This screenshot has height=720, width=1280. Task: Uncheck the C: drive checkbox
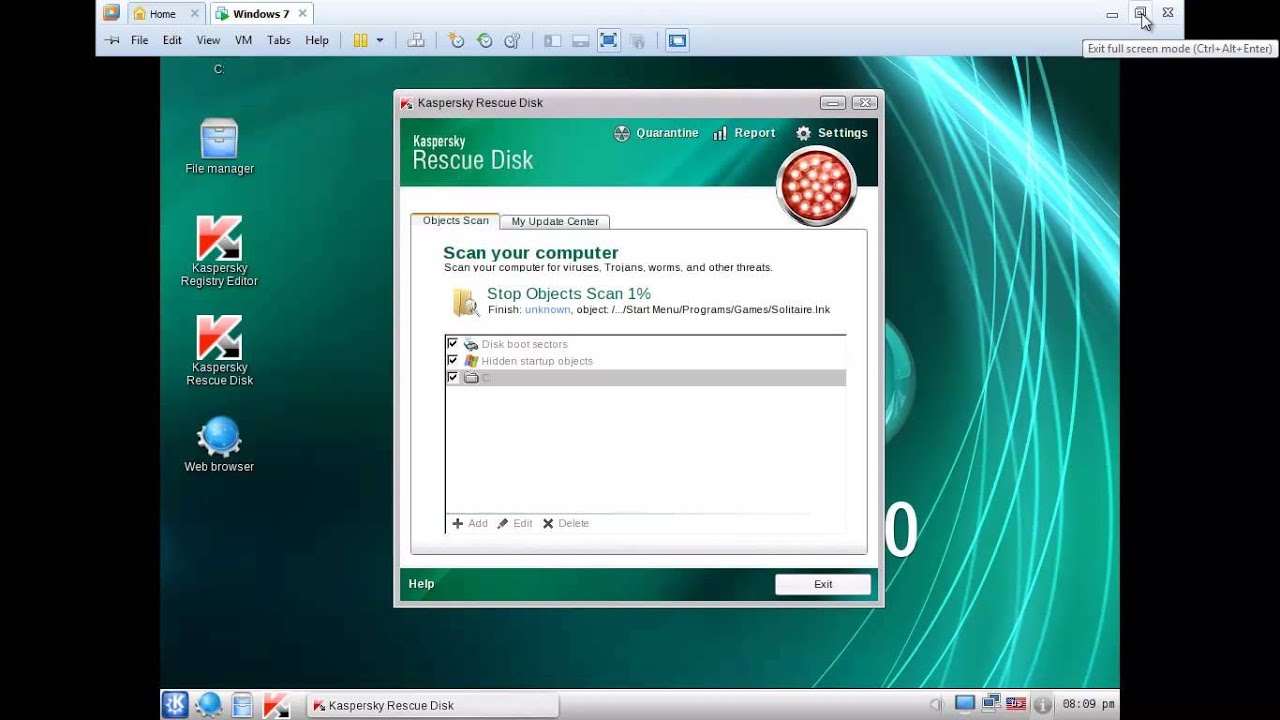[x=452, y=377]
